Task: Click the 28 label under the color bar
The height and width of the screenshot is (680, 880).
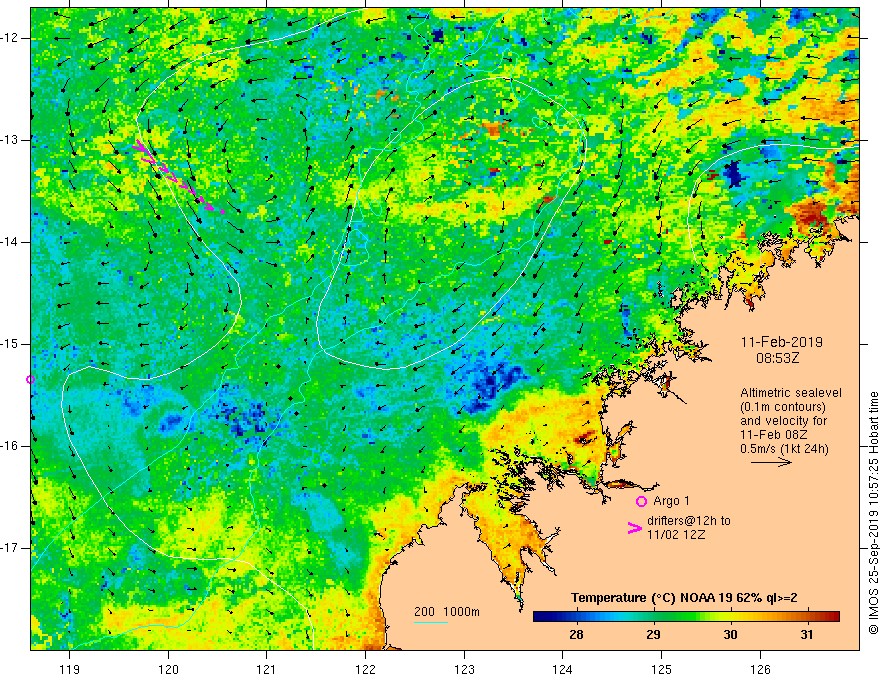Action: coord(576,635)
